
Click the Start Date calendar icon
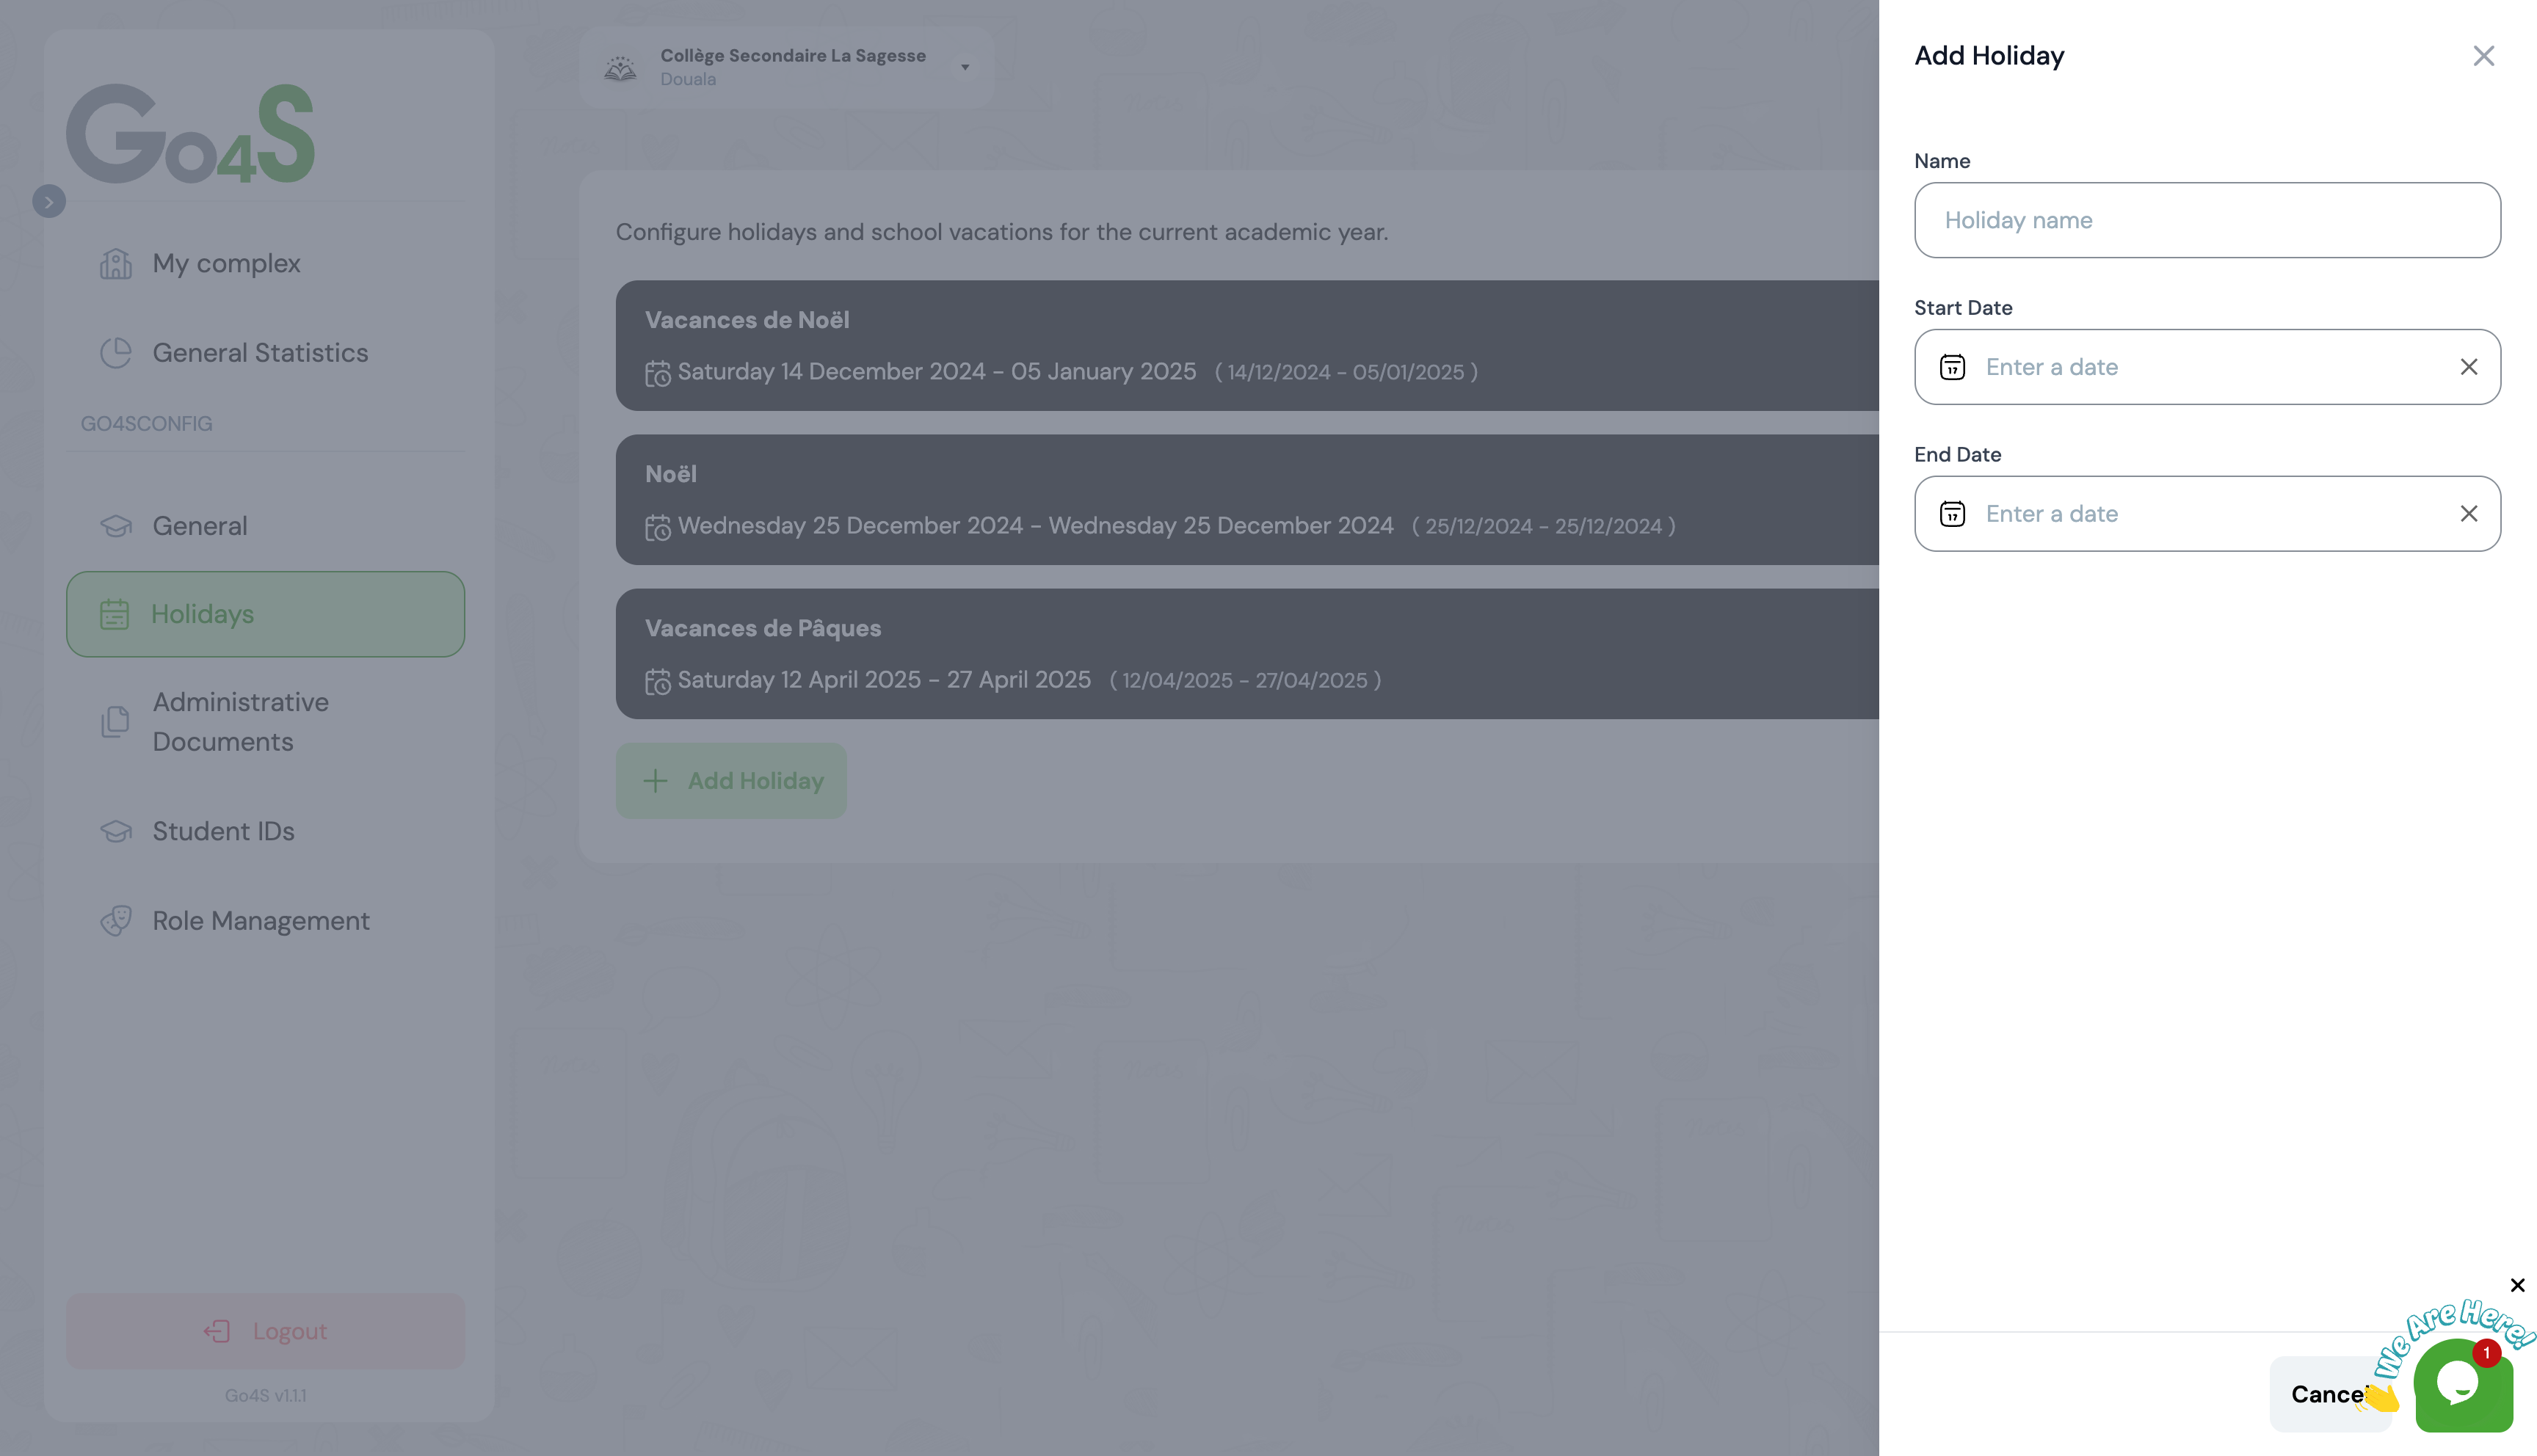1952,367
